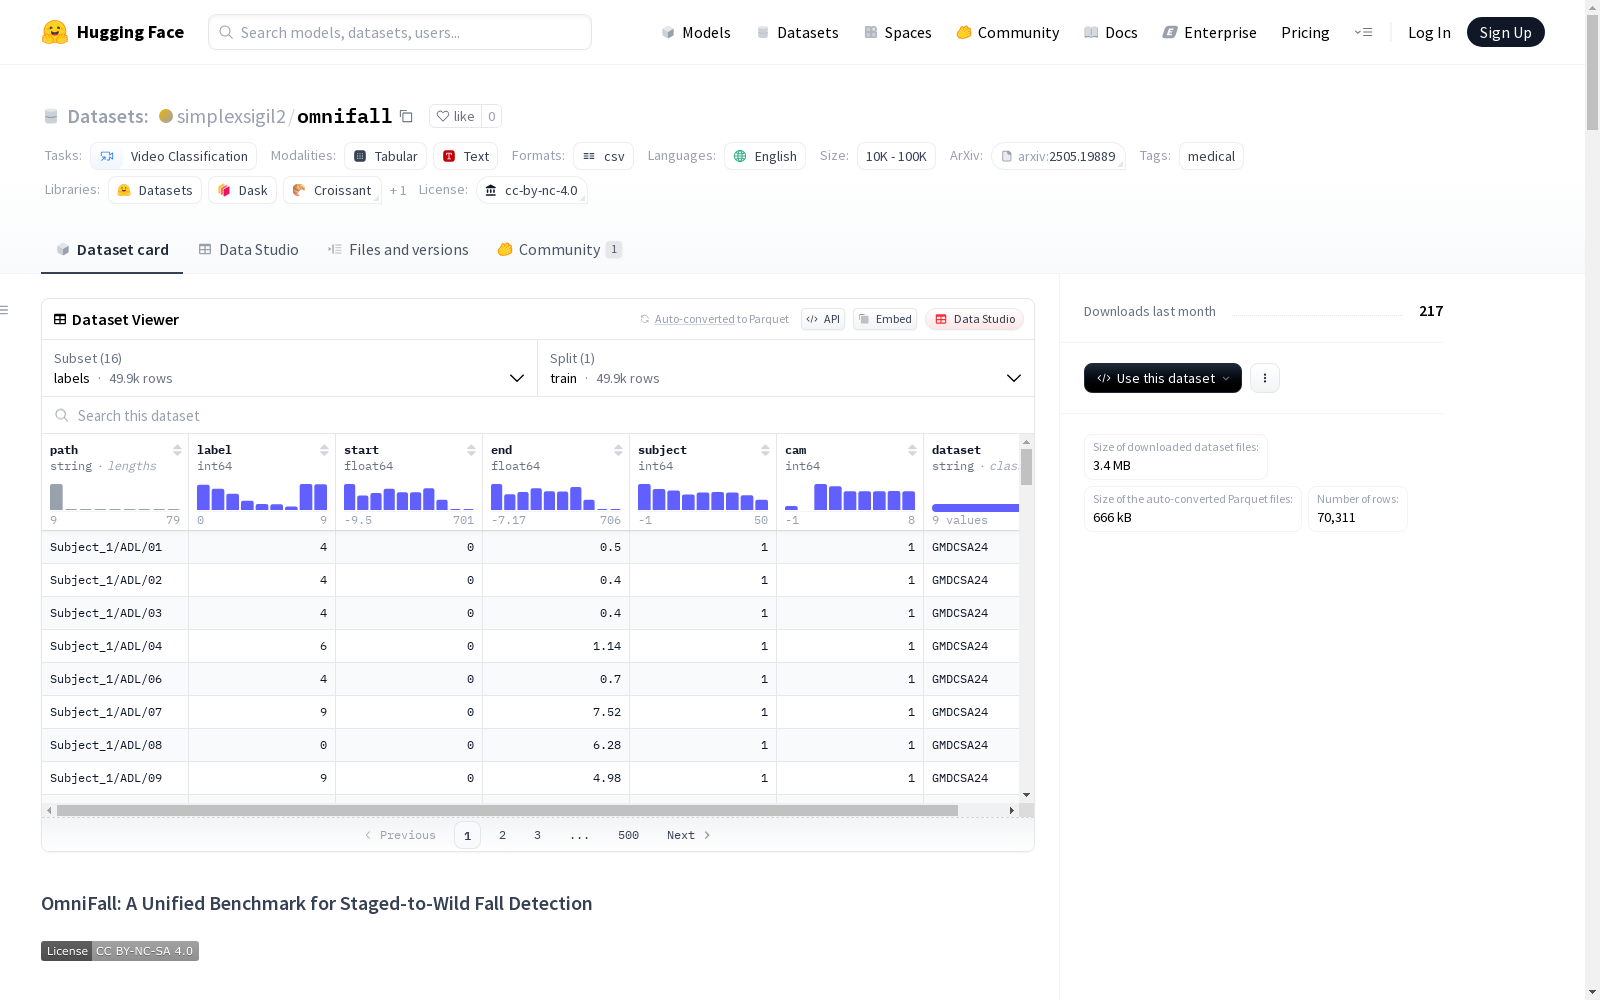This screenshot has height=1000, width=1600.
Task: Open the Files and versions tab
Action: pyautogui.click(x=398, y=250)
